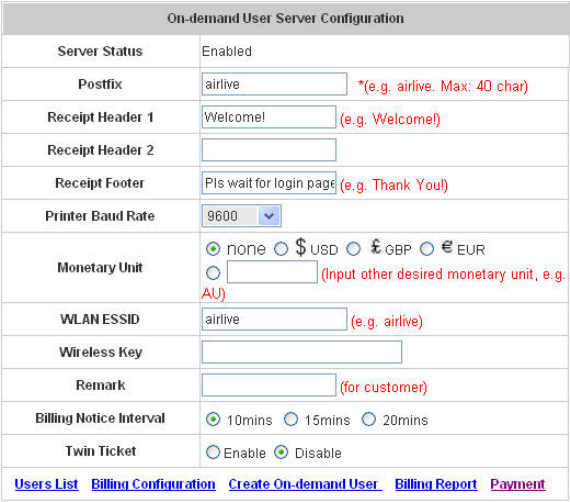The image size is (570, 502).
Task: Open the Payment link
Action: click(518, 484)
